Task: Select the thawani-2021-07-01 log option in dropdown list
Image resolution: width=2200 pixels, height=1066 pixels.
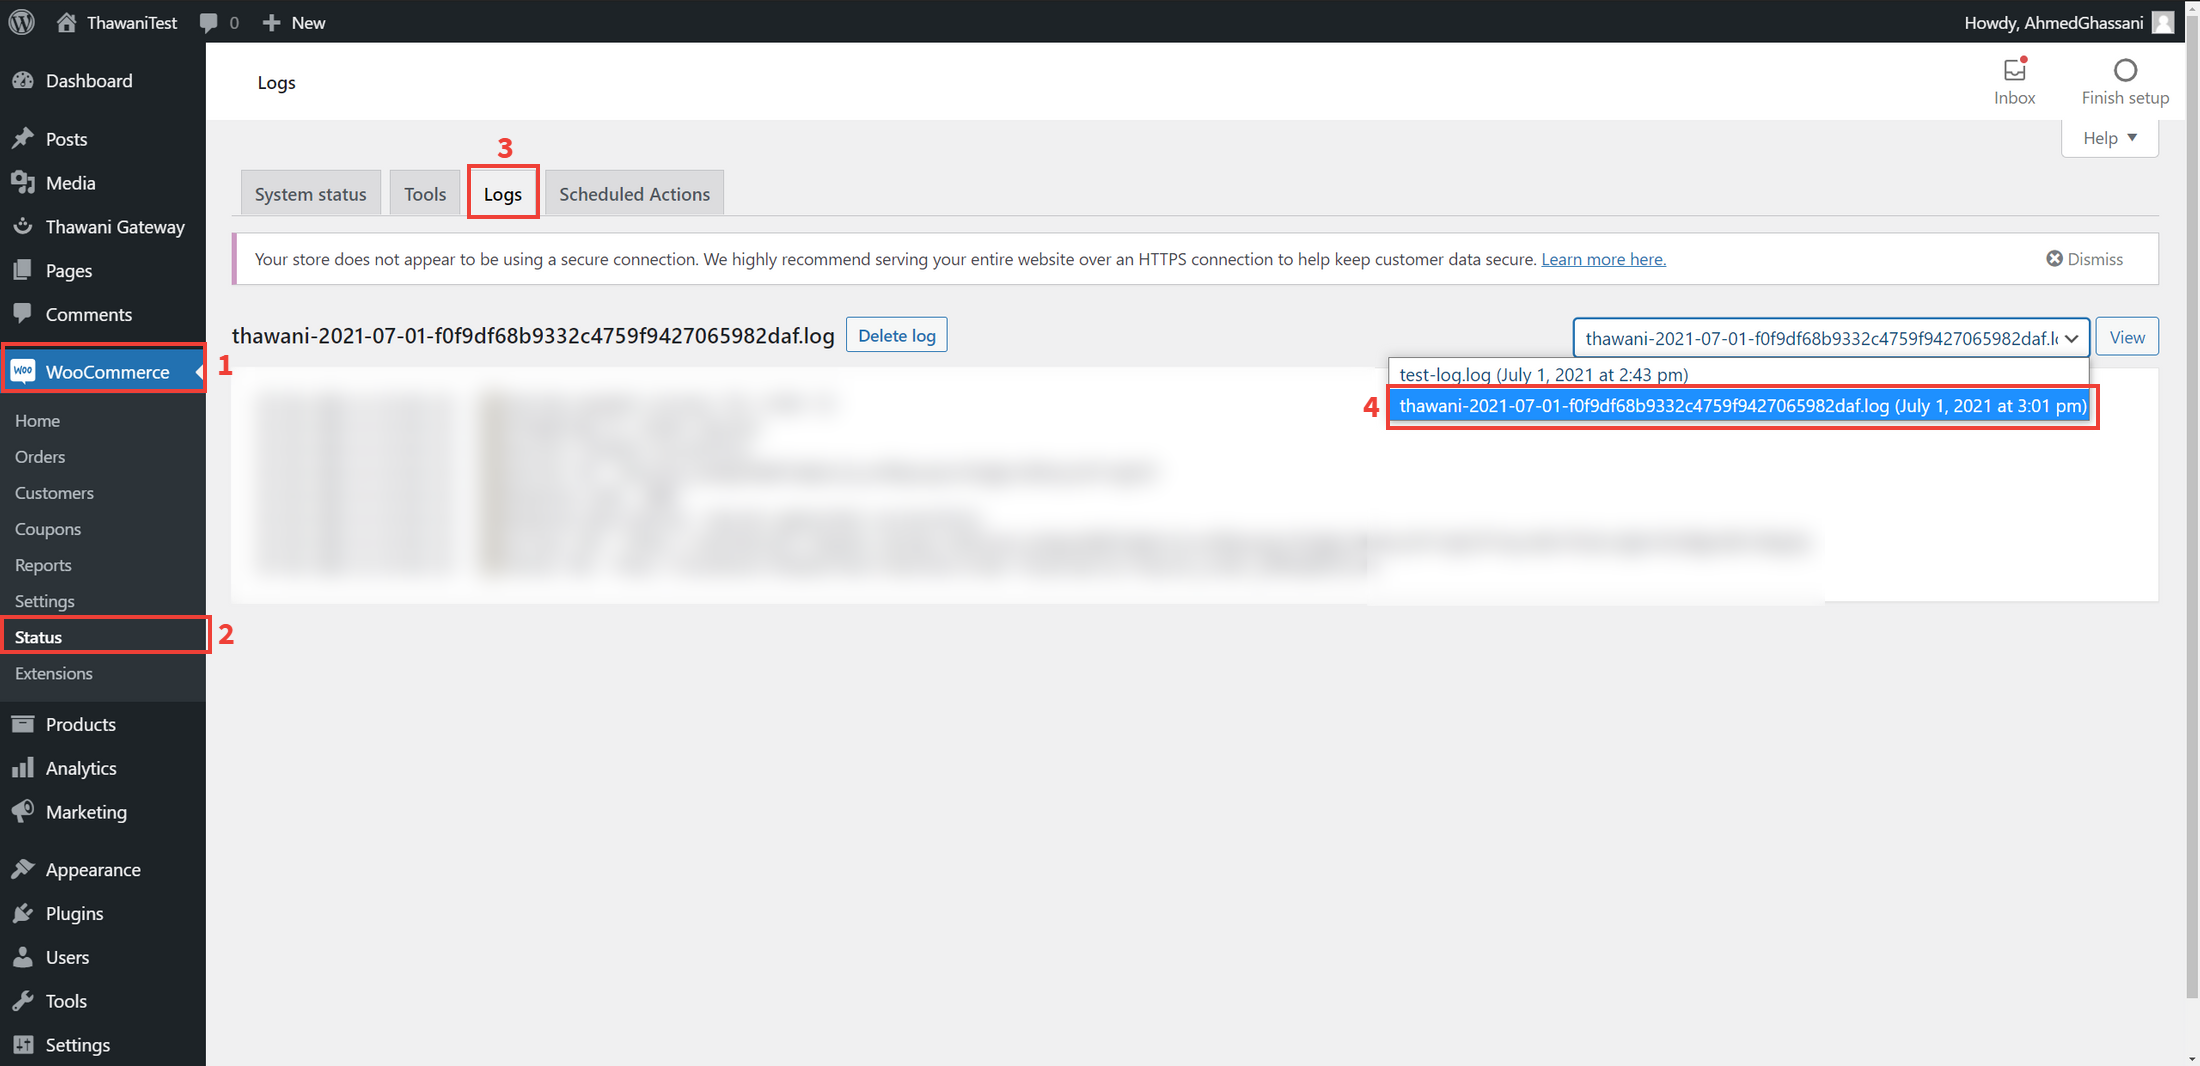Action: (1741, 406)
